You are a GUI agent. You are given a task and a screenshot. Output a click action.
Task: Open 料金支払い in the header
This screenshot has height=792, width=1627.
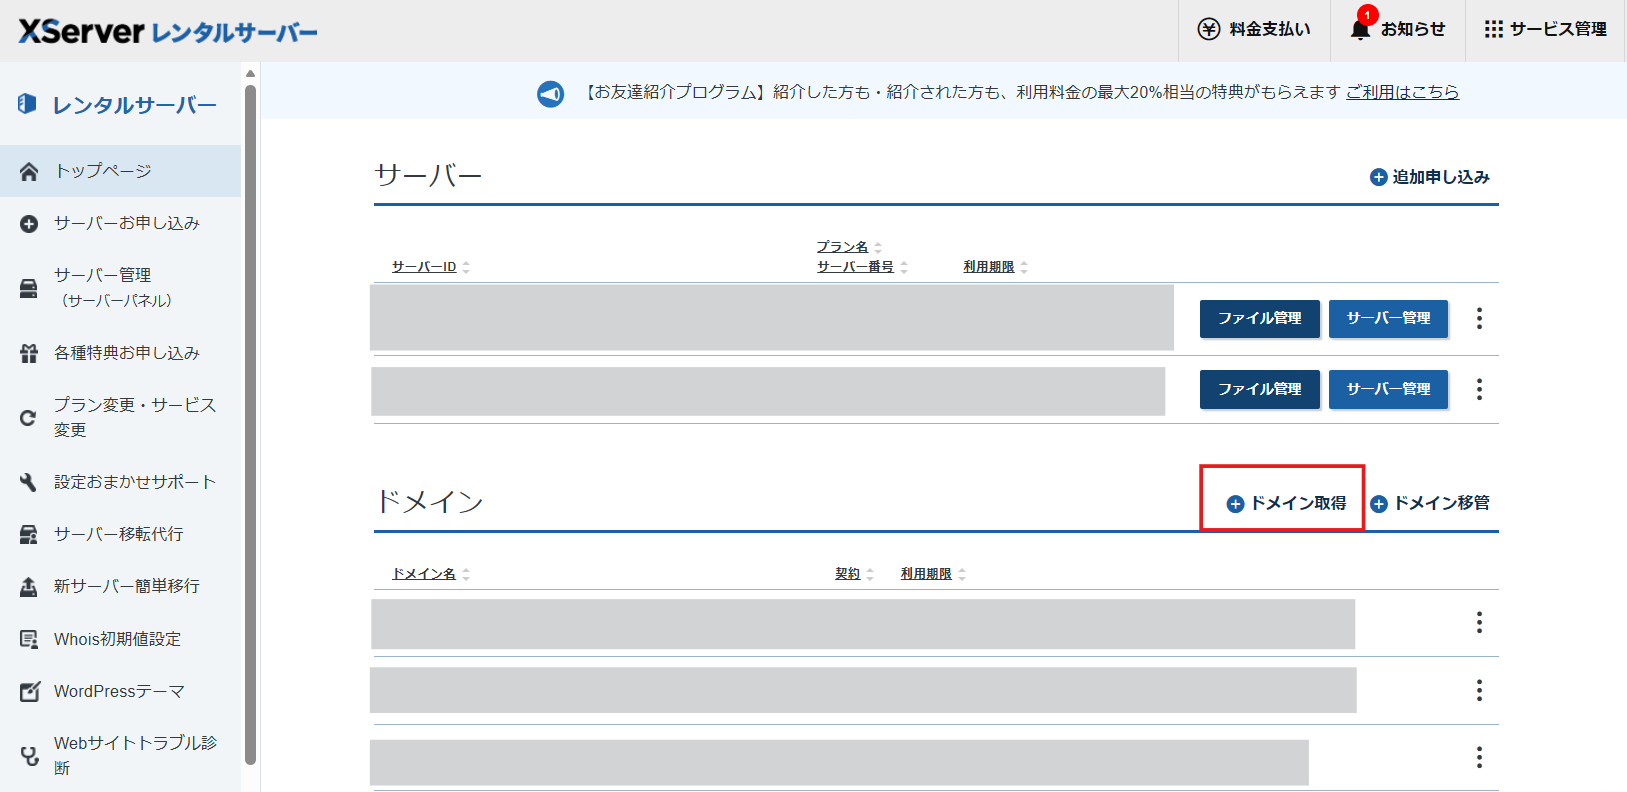1270,29
